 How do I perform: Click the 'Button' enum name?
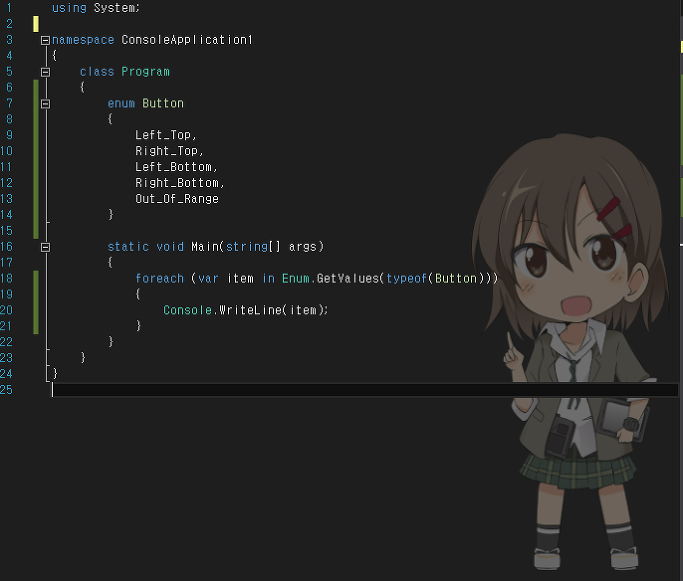click(163, 104)
